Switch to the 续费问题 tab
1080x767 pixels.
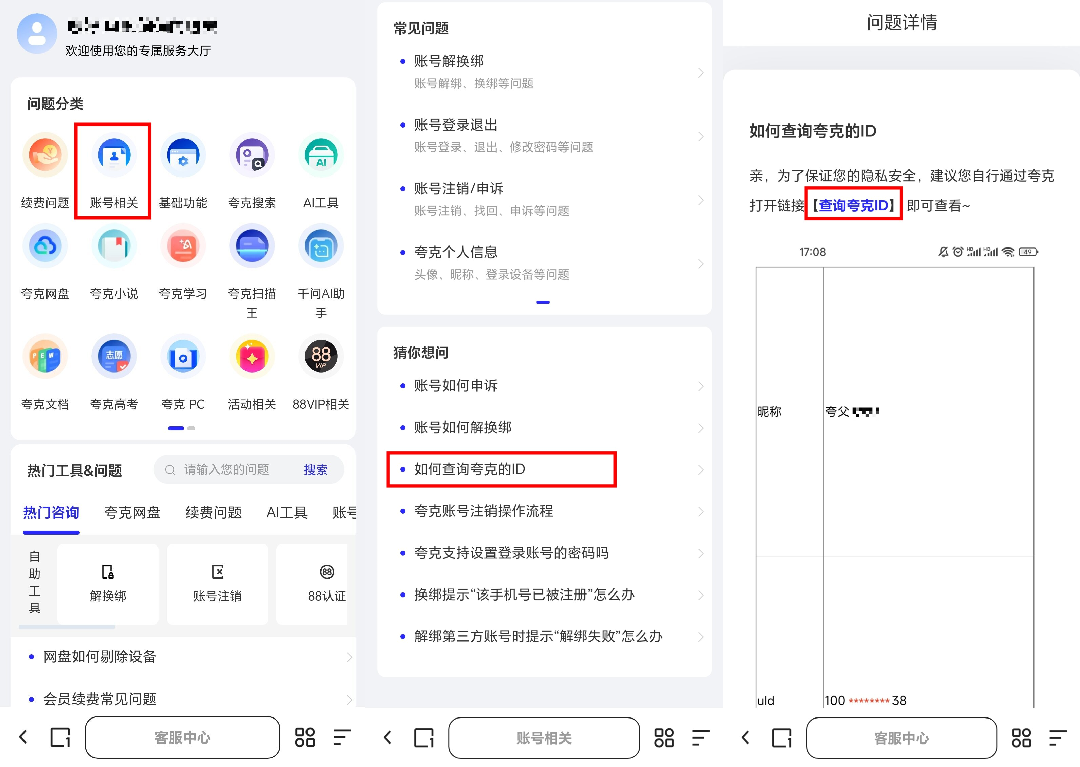tap(214, 513)
